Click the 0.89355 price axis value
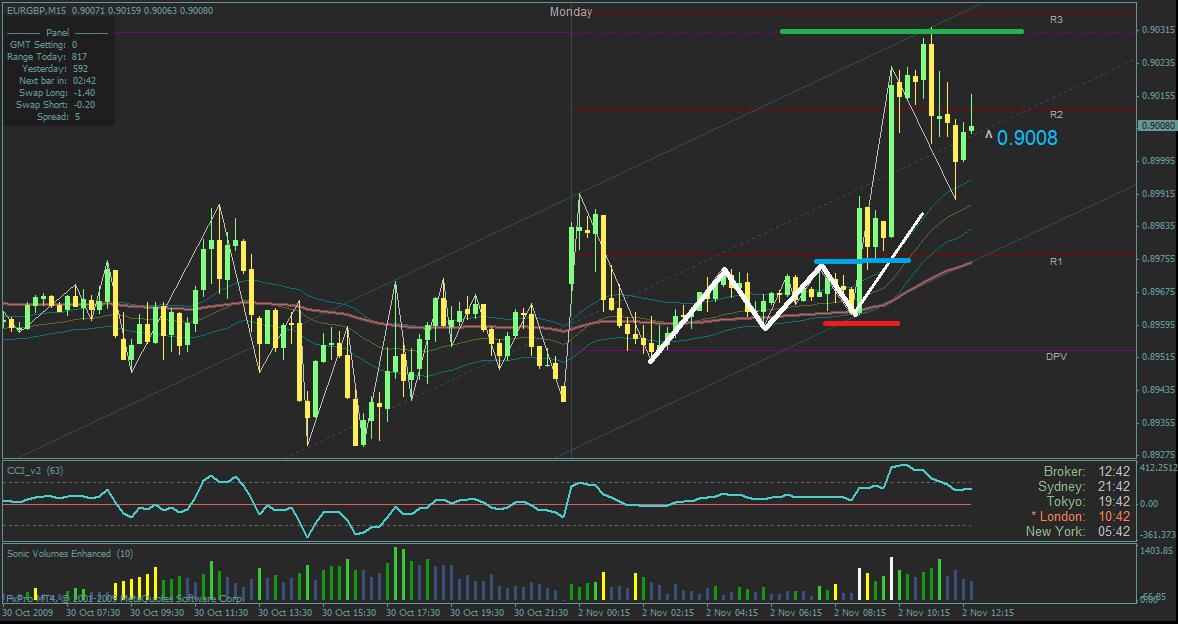Screen dimensions: 1178x624 [1158, 423]
